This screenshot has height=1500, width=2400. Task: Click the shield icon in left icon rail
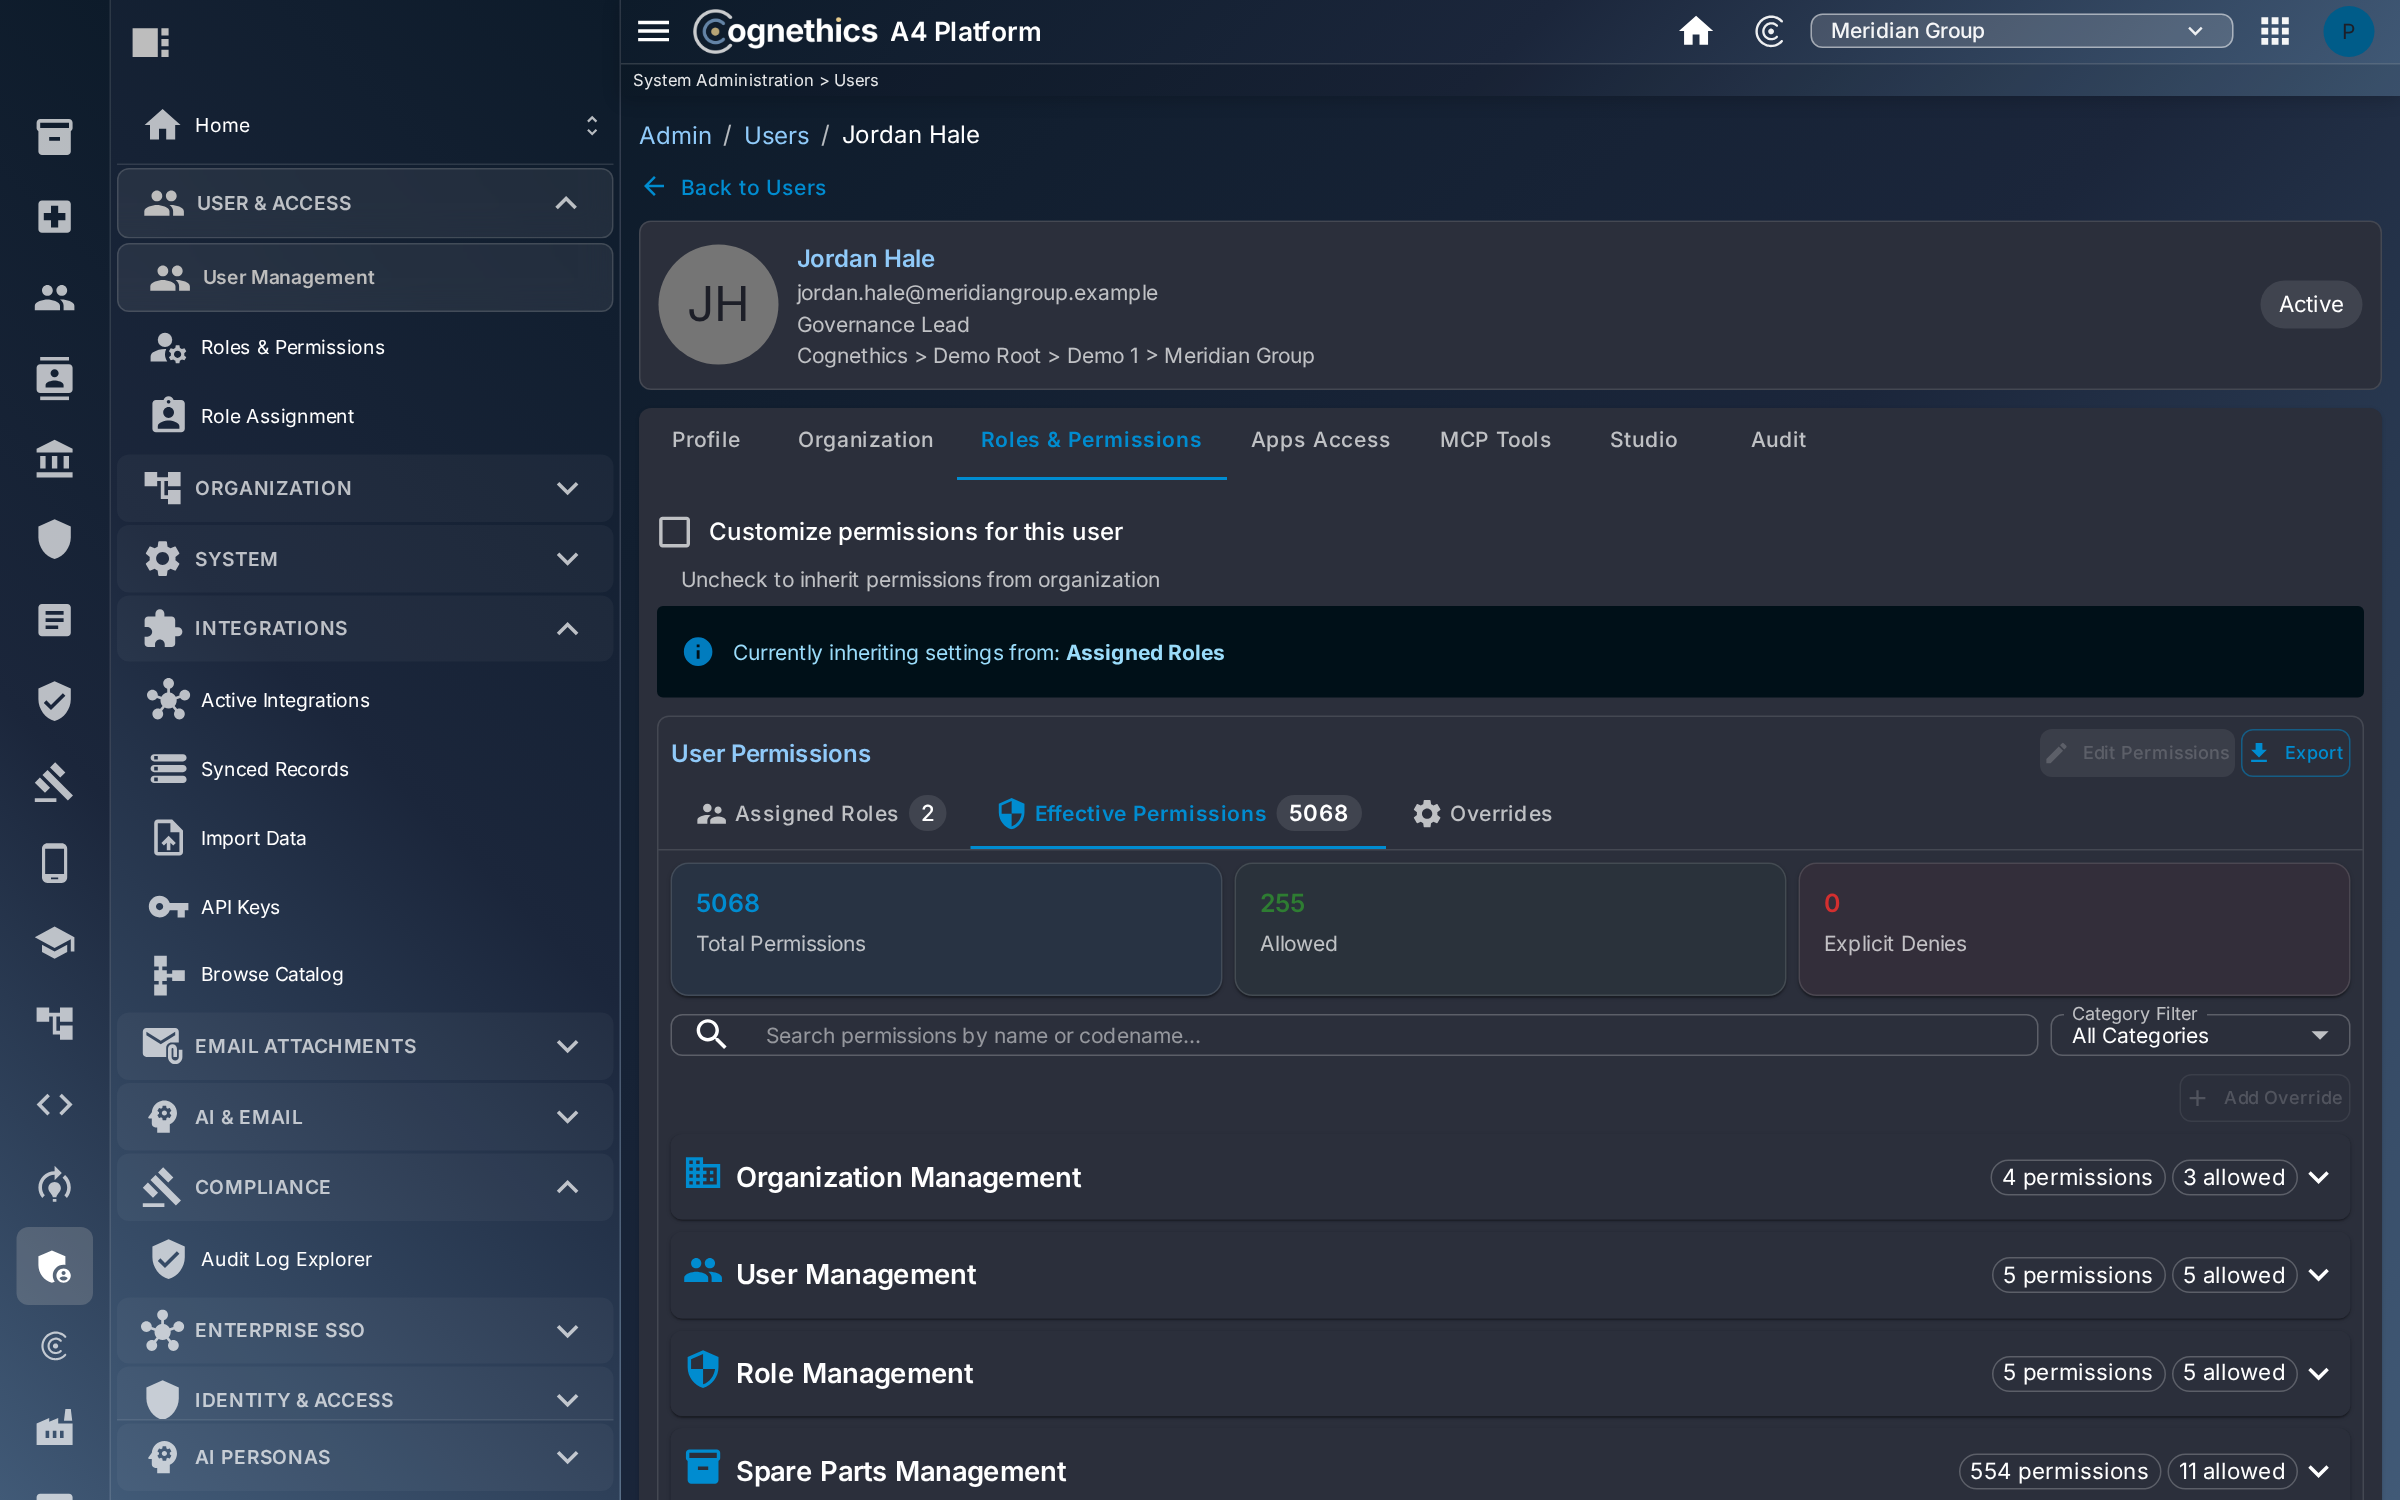pos(54,539)
